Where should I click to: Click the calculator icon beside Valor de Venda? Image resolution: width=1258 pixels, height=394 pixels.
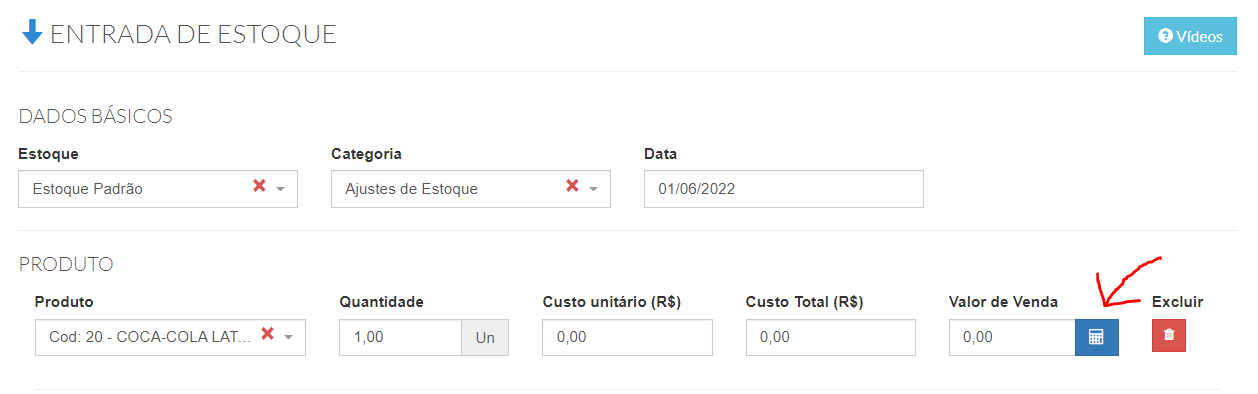[1097, 338]
